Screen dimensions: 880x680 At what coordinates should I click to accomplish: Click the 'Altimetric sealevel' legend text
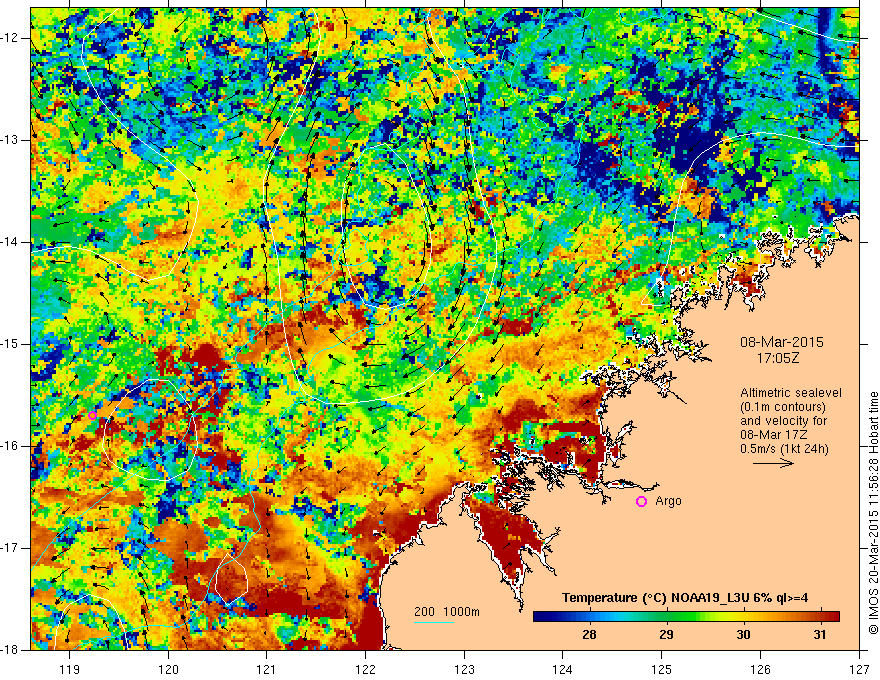[x=791, y=393]
